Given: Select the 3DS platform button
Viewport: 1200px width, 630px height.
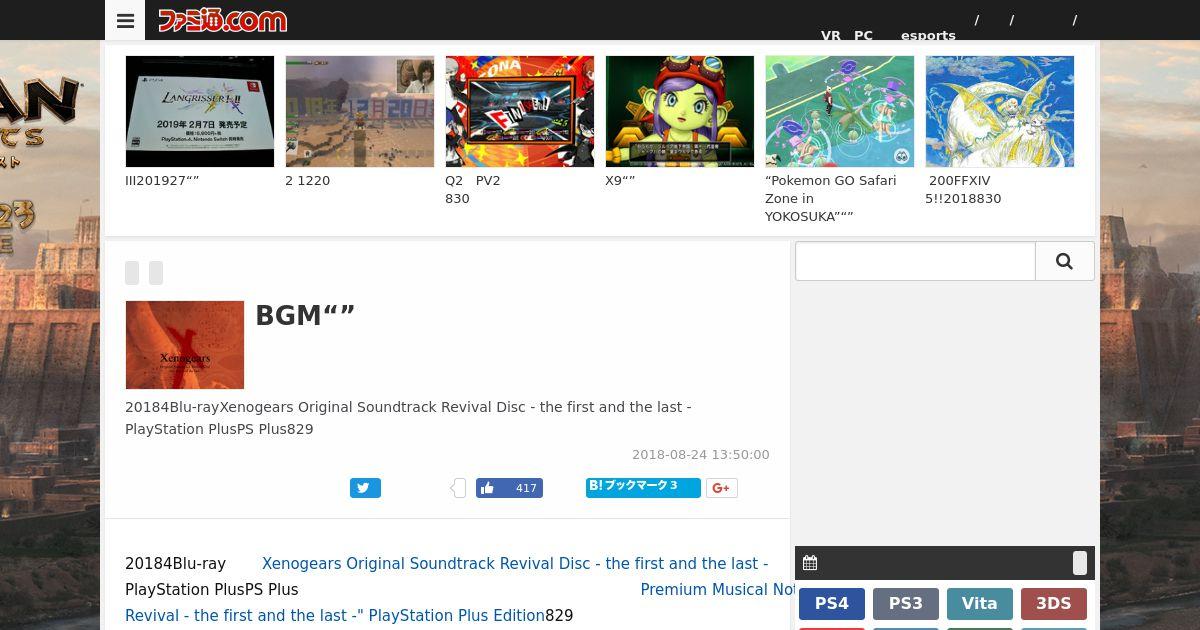Looking at the screenshot, I should coord(1054,604).
